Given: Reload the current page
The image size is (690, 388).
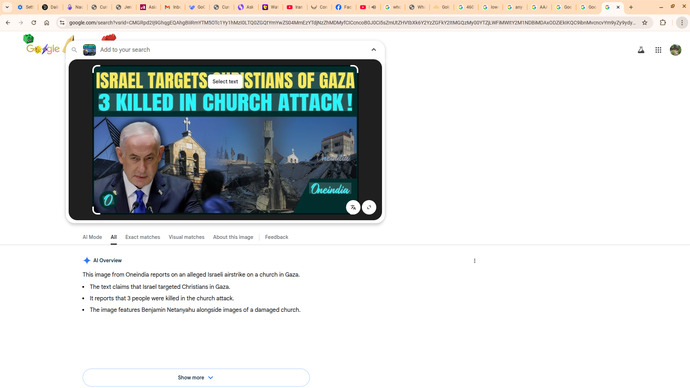Looking at the screenshot, I should 33,22.
